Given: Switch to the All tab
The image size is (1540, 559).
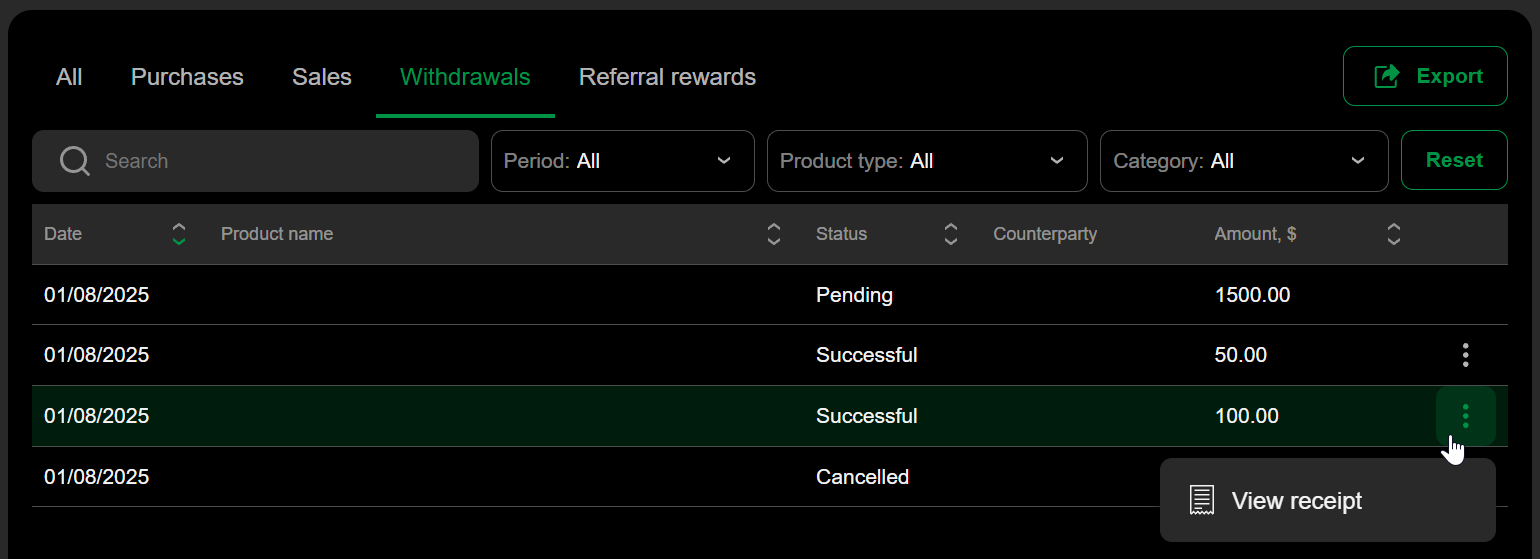Looking at the screenshot, I should 69,77.
